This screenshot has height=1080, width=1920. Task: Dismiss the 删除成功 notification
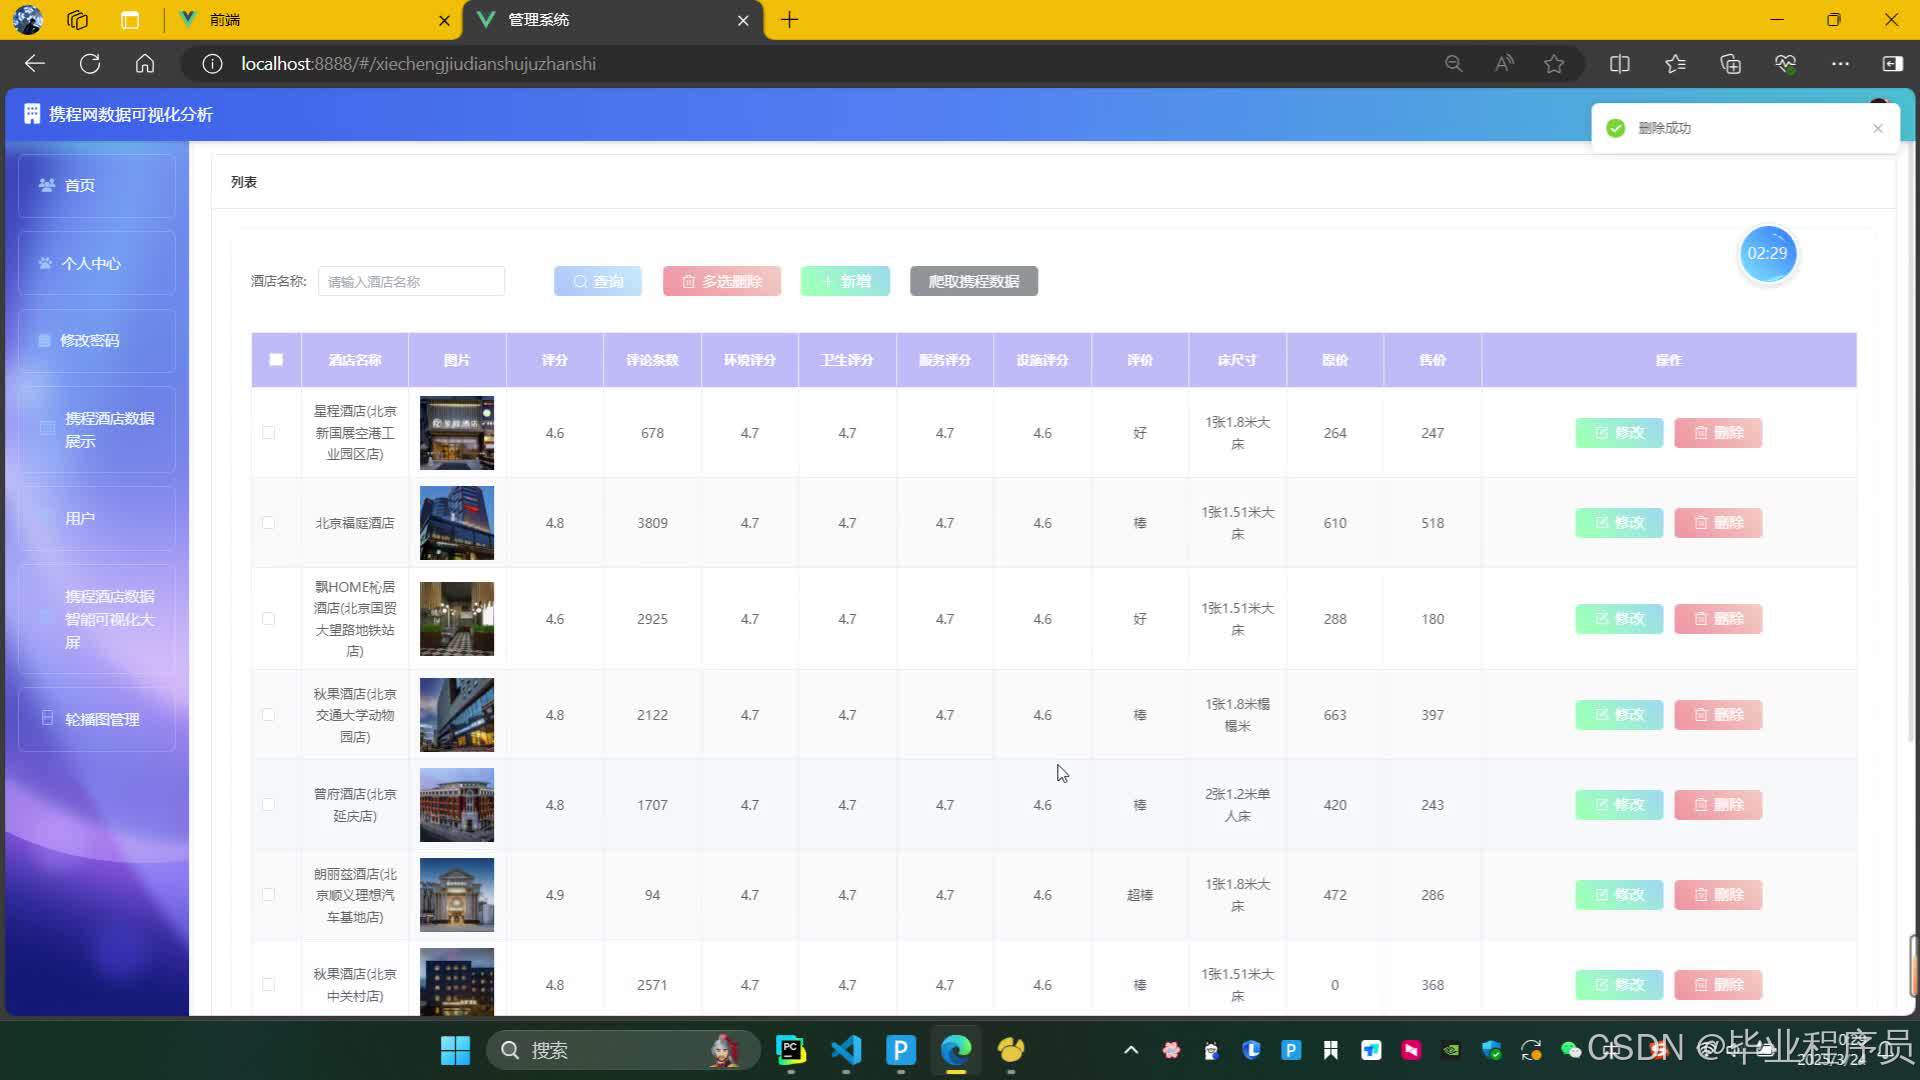1877,128
